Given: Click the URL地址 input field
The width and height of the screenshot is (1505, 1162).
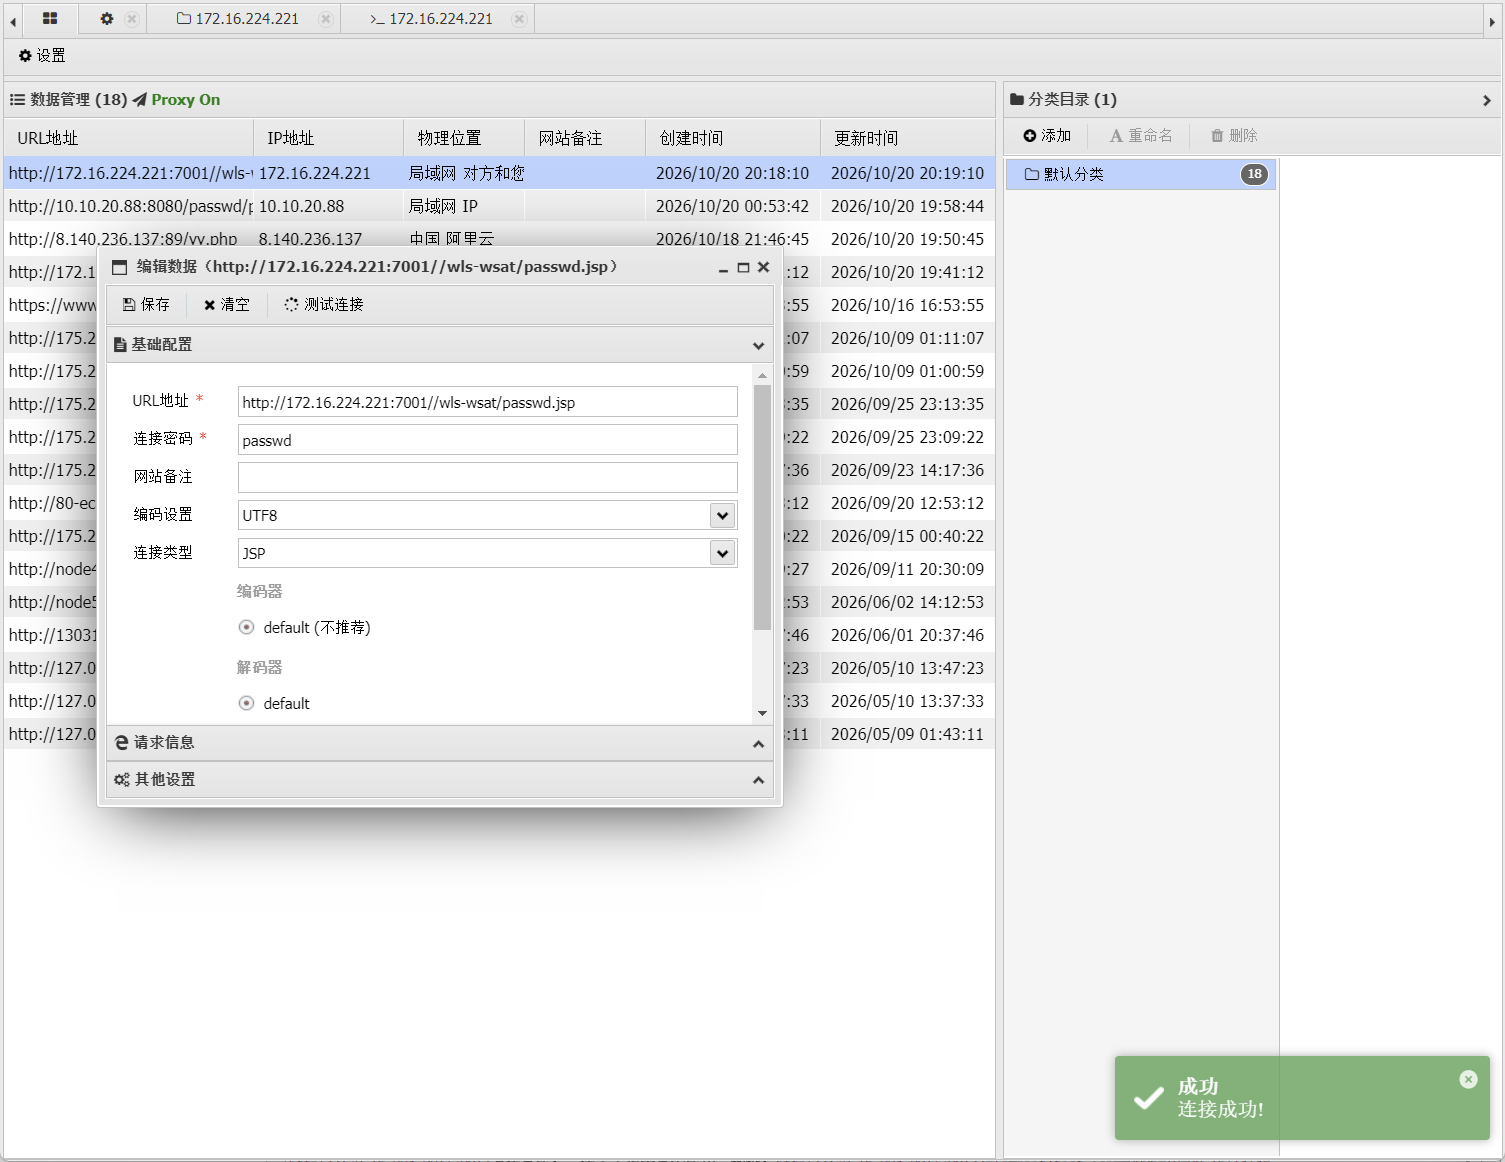Looking at the screenshot, I should (488, 402).
